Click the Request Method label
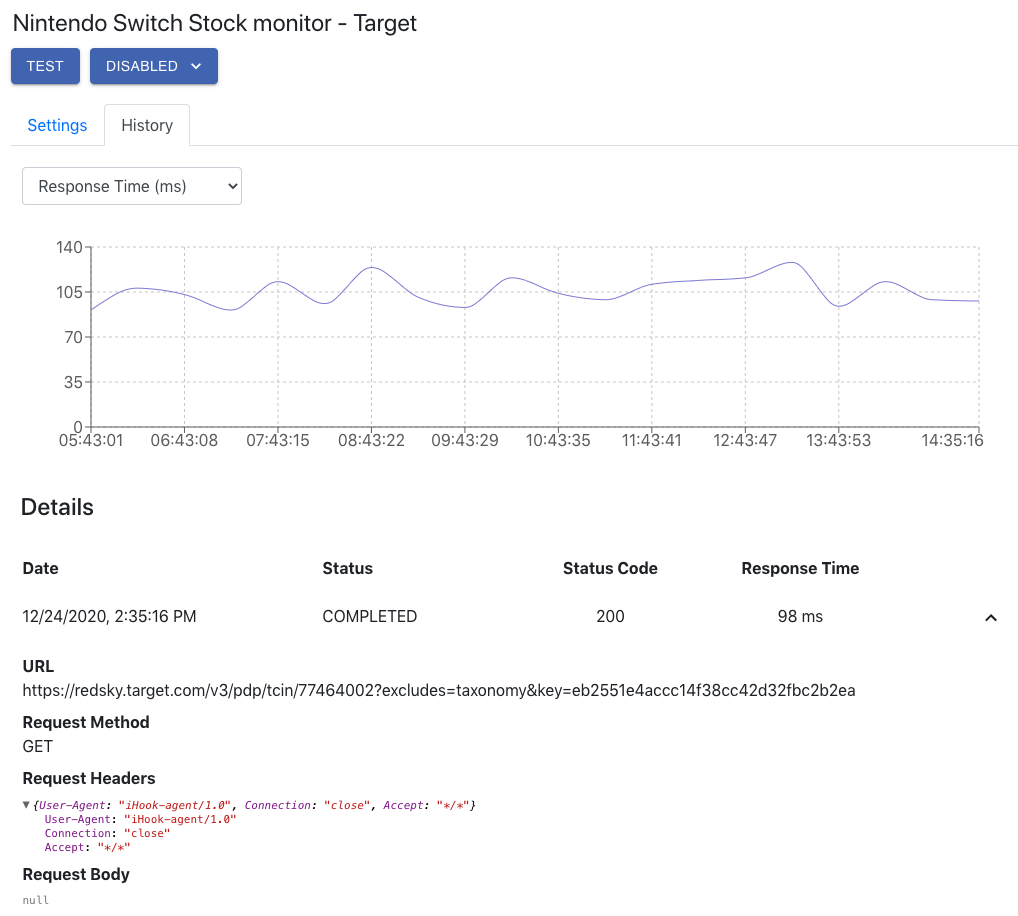Screen dimensions: 1018x916 coord(86,723)
